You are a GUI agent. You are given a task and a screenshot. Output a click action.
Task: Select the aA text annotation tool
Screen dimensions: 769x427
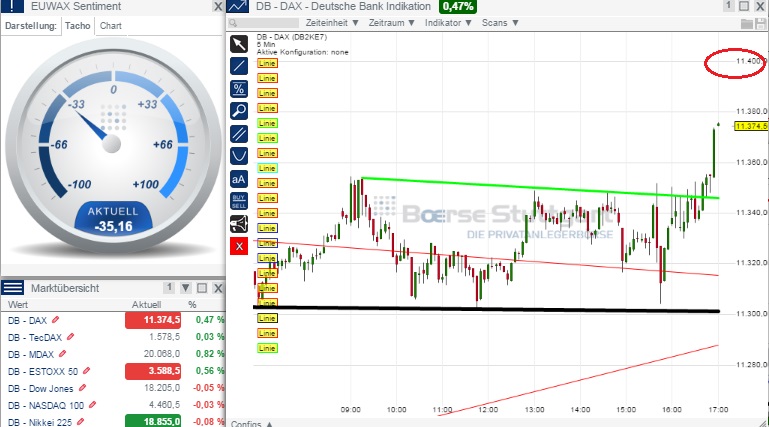[239, 179]
